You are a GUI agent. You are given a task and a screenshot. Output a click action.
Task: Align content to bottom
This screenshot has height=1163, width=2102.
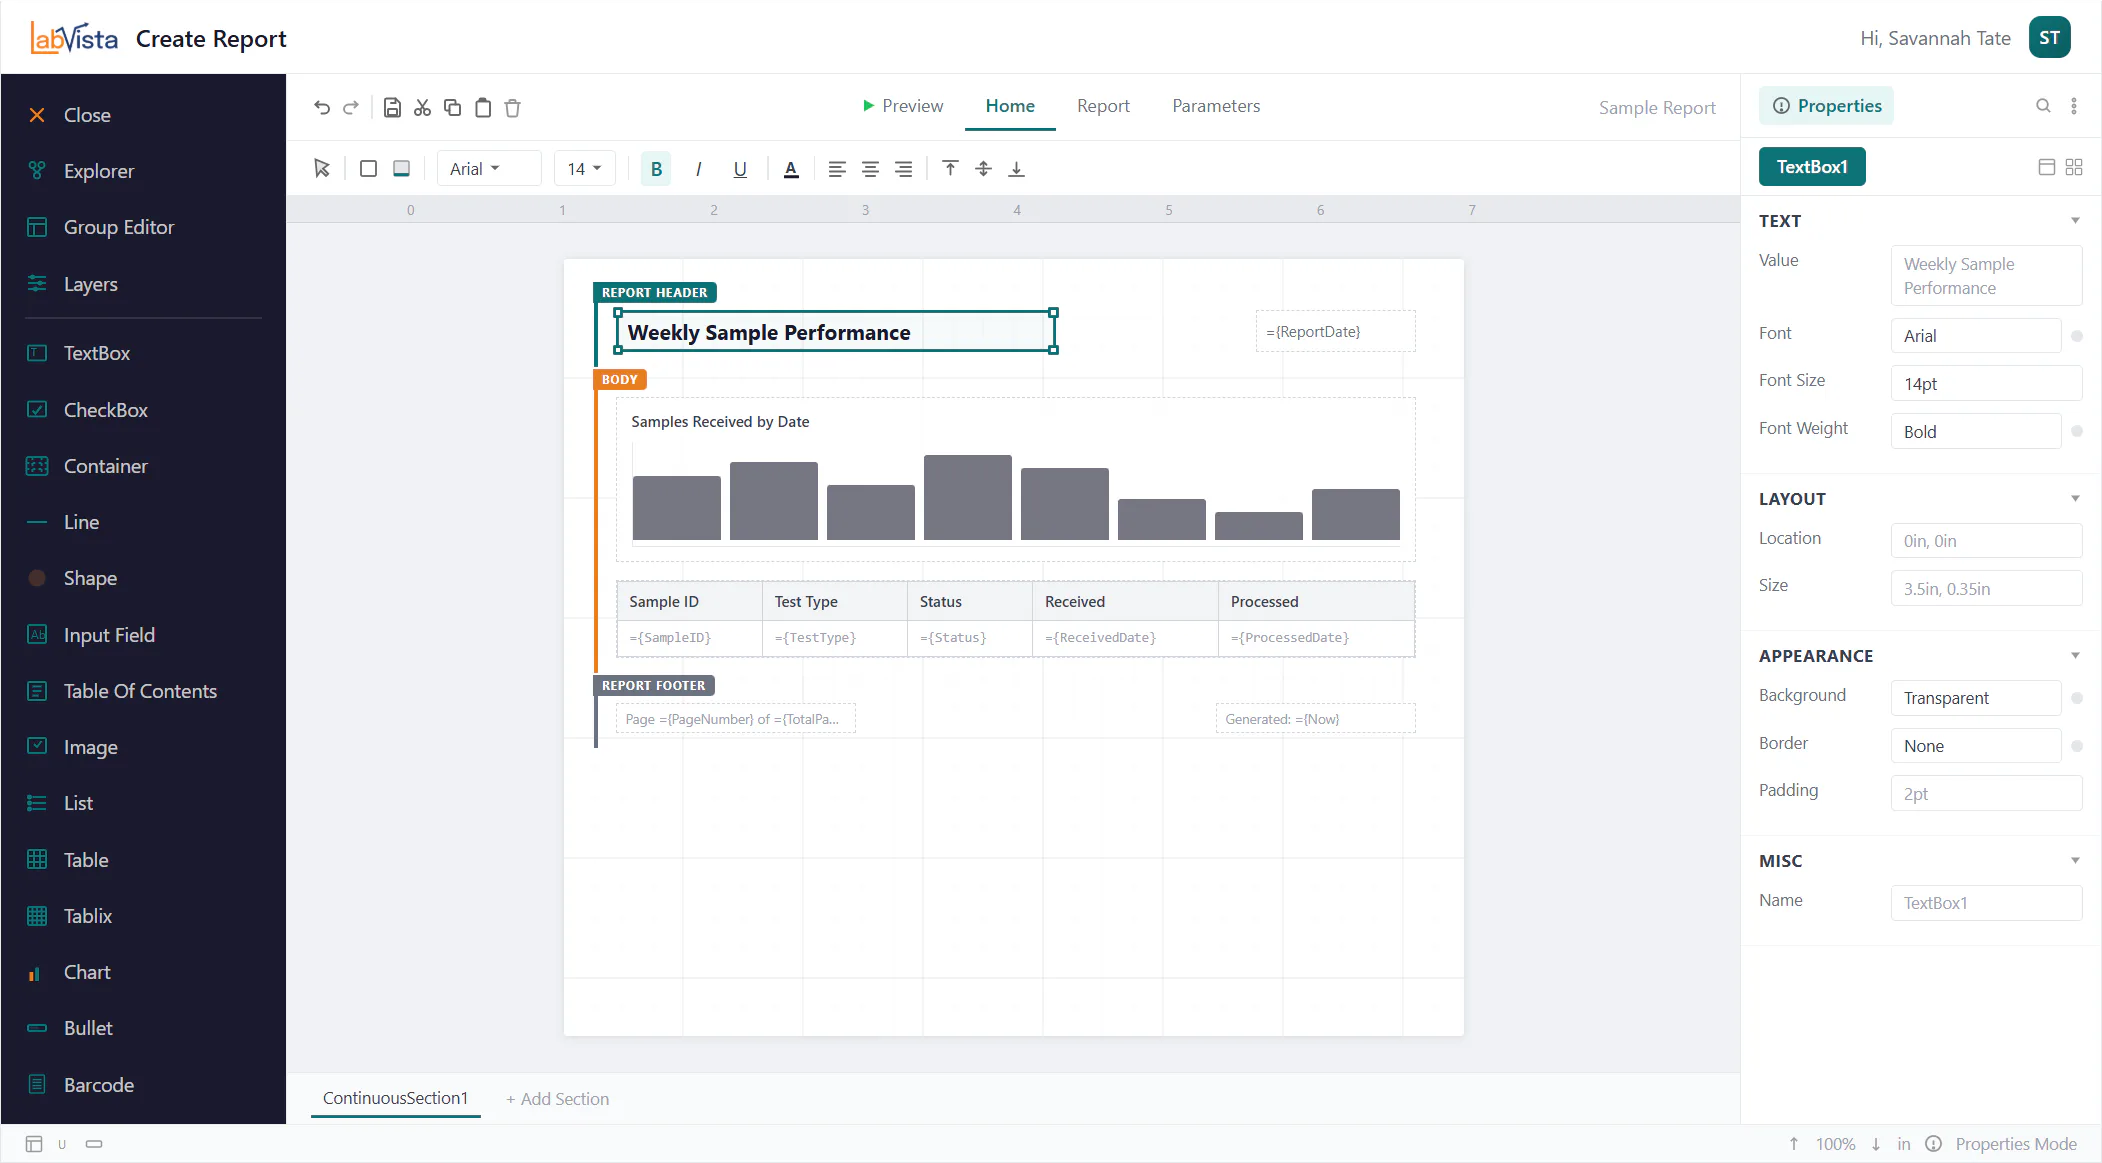point(1016,168)
